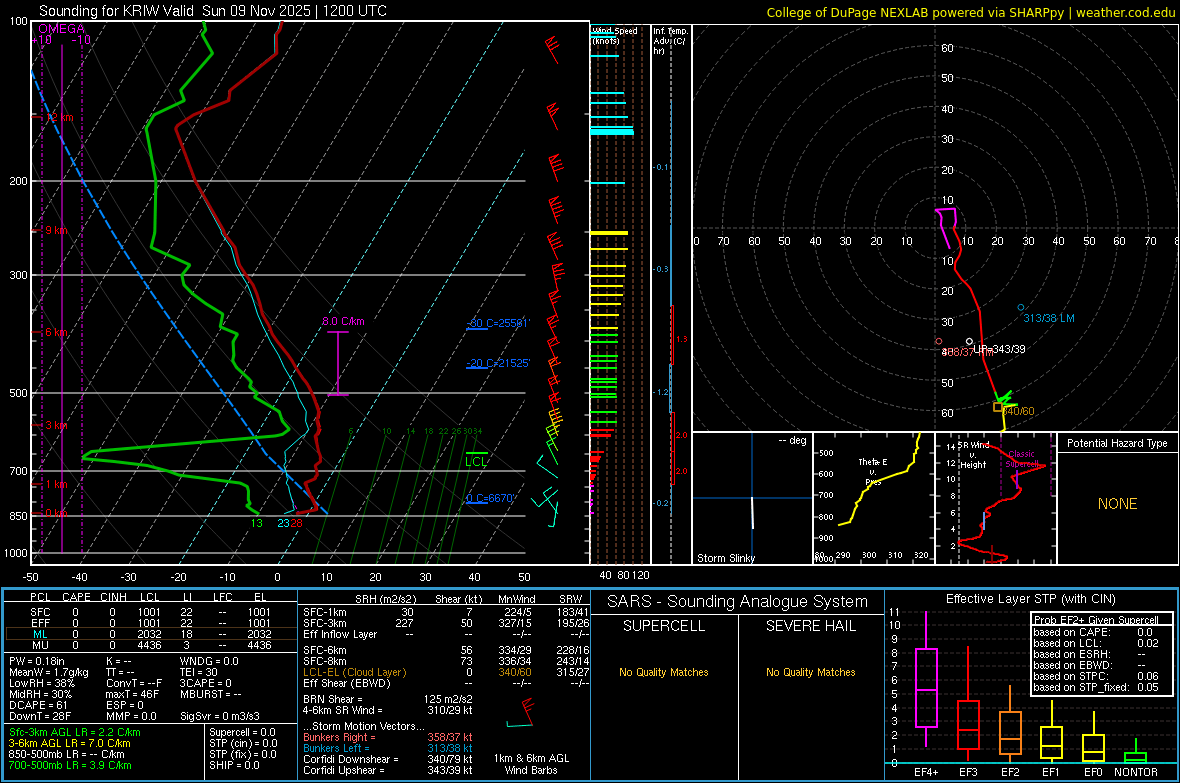1180x783 pixels.
Task: Select the highlighted 'ML' parcel row
Action: 151,634
